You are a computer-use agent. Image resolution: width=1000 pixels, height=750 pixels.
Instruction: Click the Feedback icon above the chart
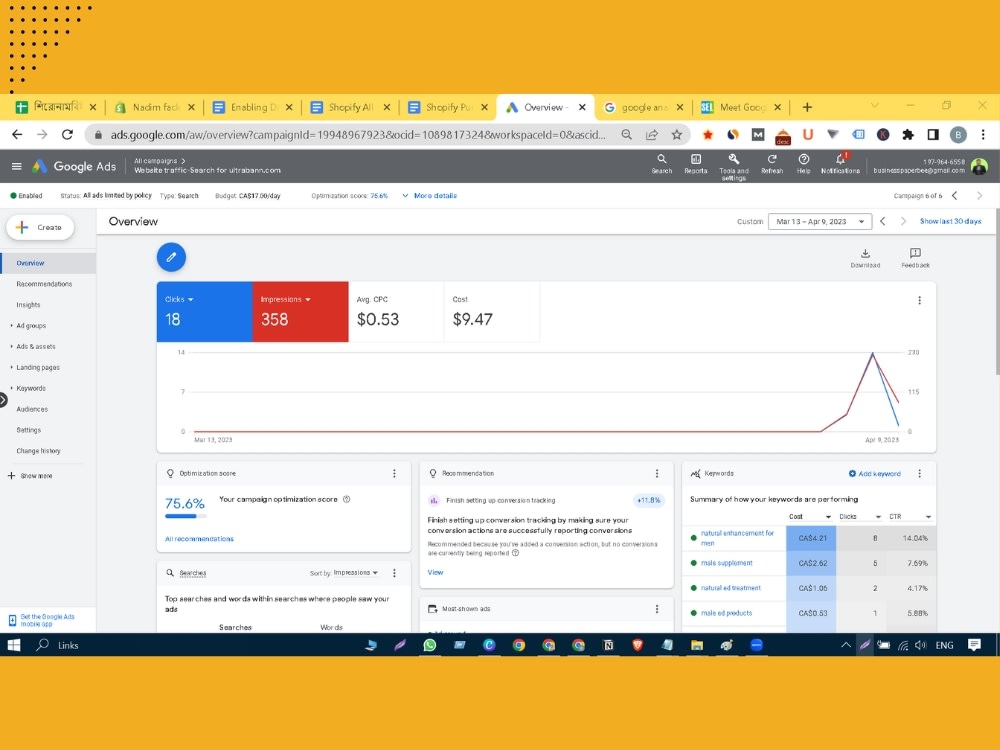[x=915, y=258]
